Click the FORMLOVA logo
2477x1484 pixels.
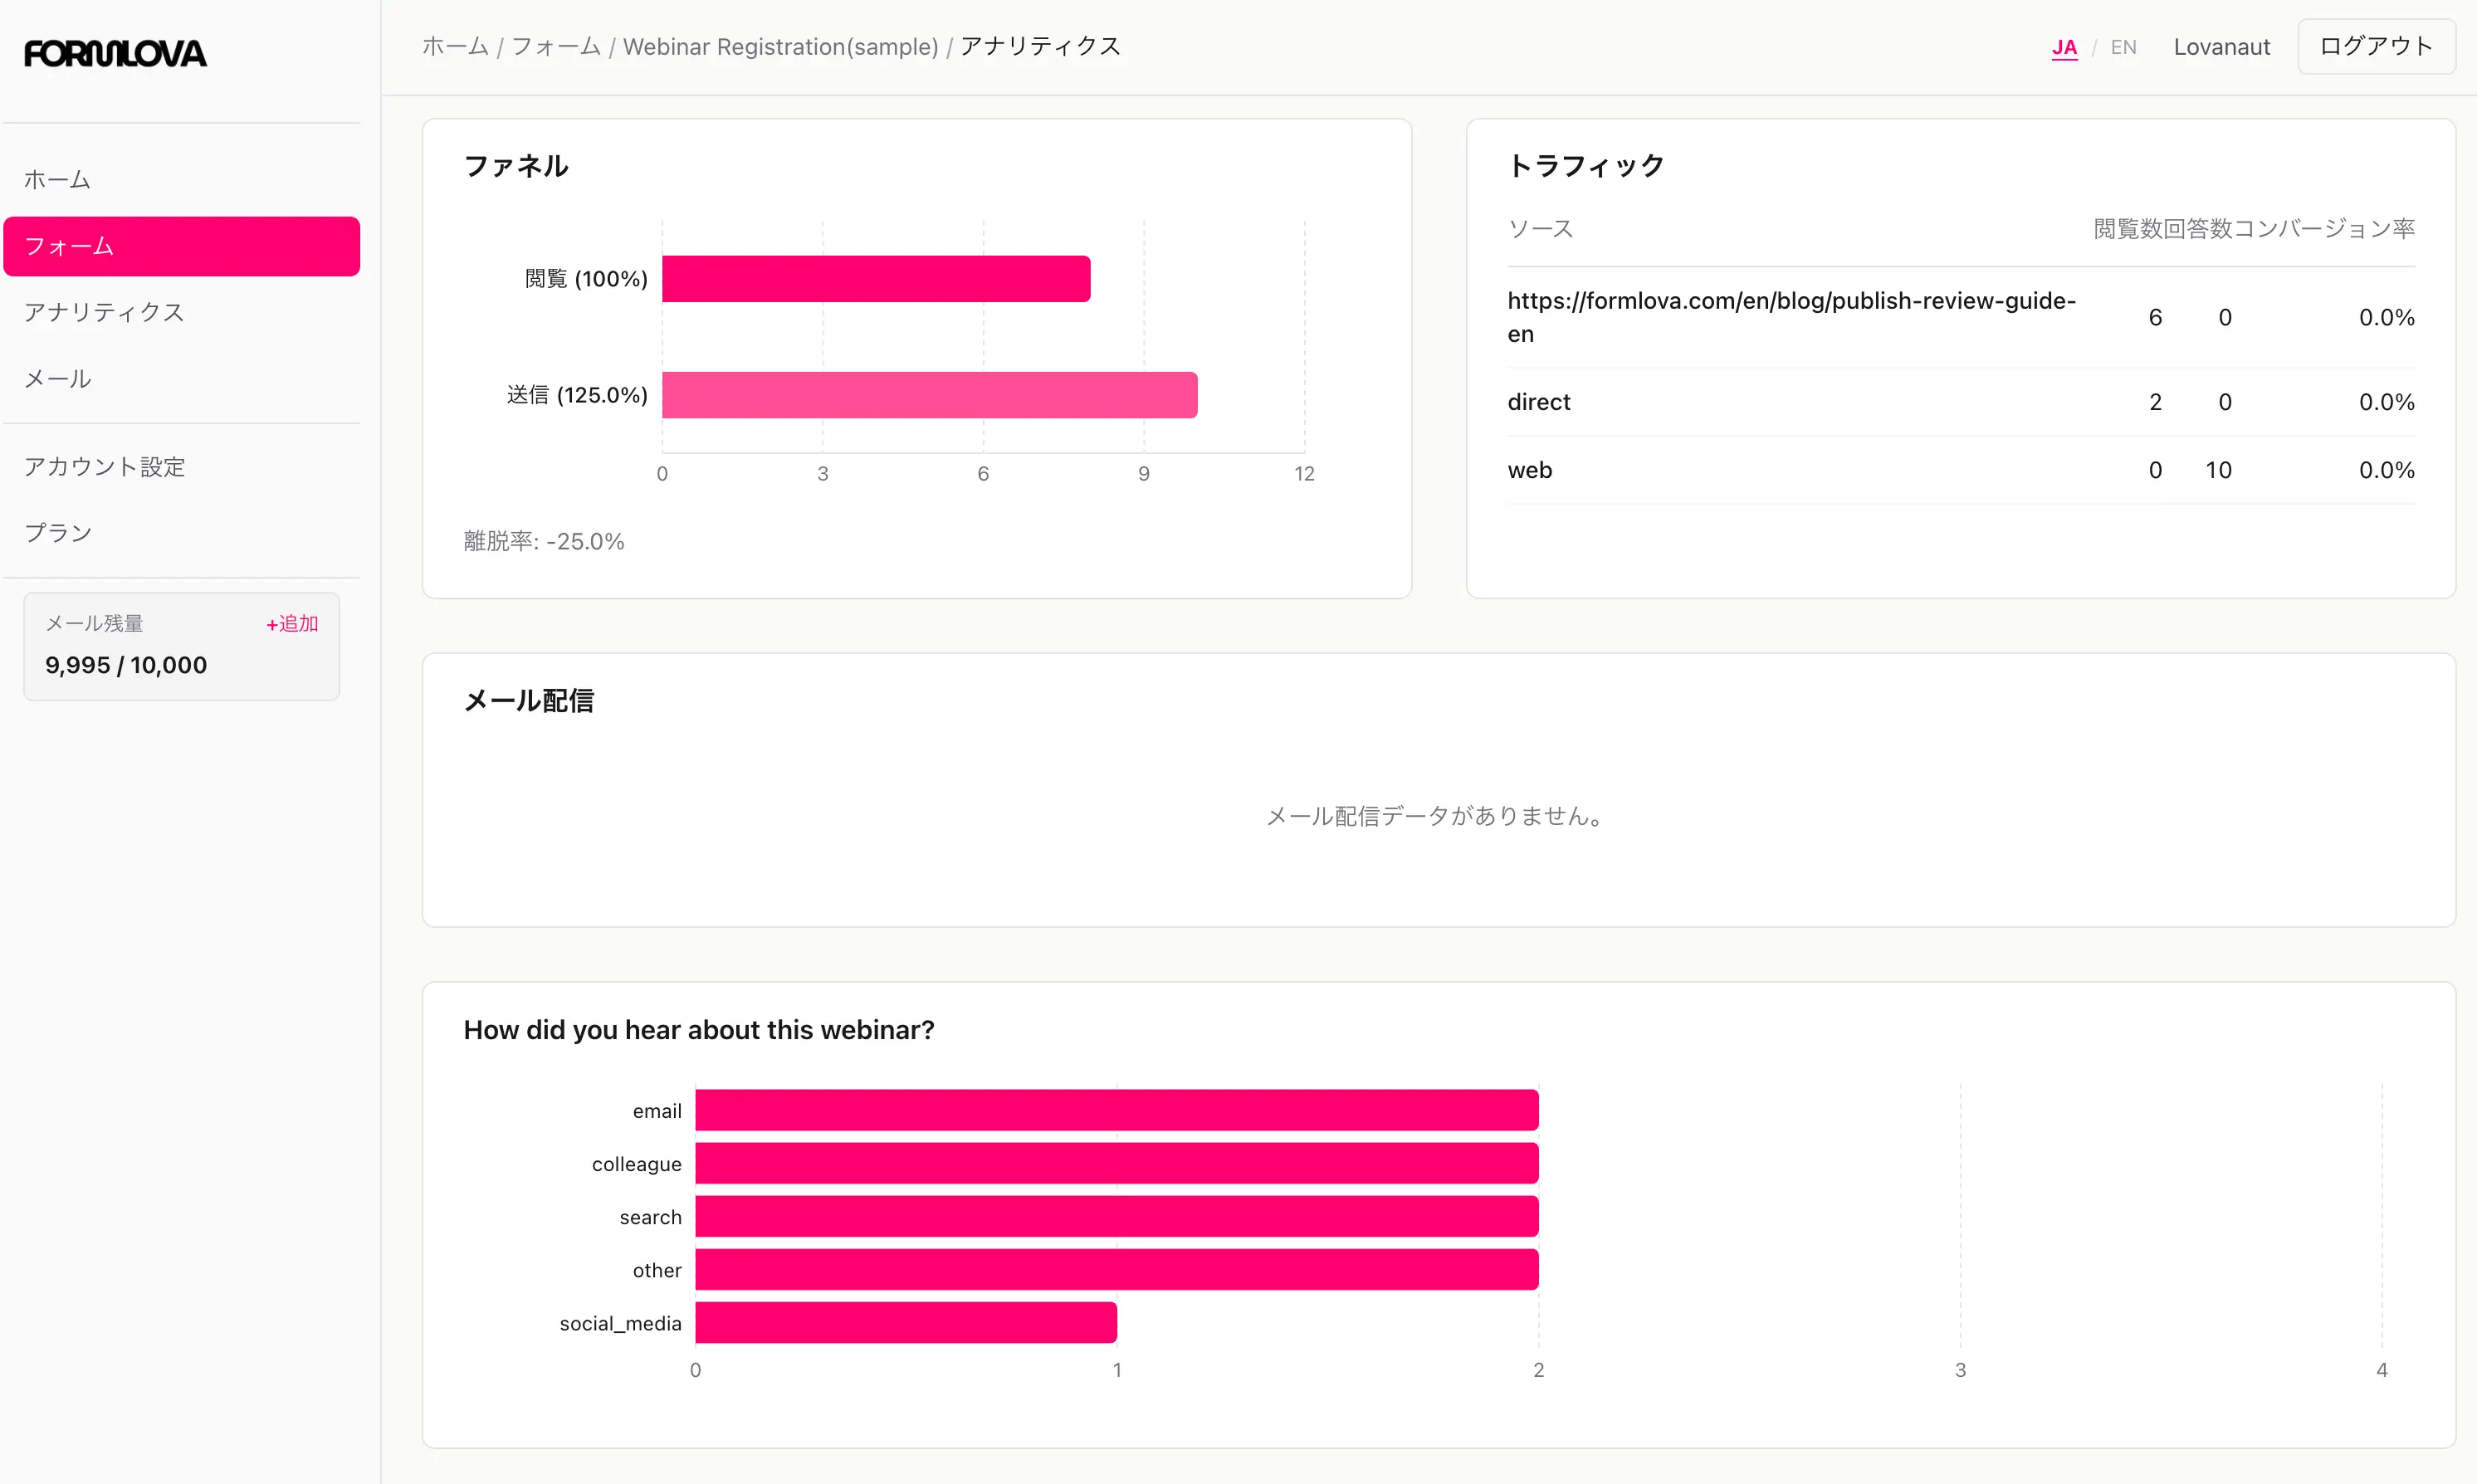(x=114, y=53)
